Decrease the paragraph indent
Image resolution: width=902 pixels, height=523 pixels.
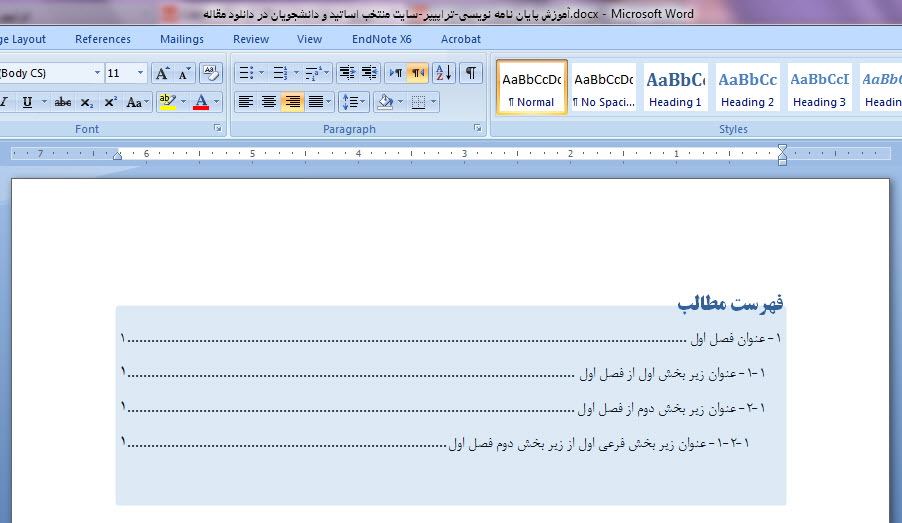coord(347,73)
